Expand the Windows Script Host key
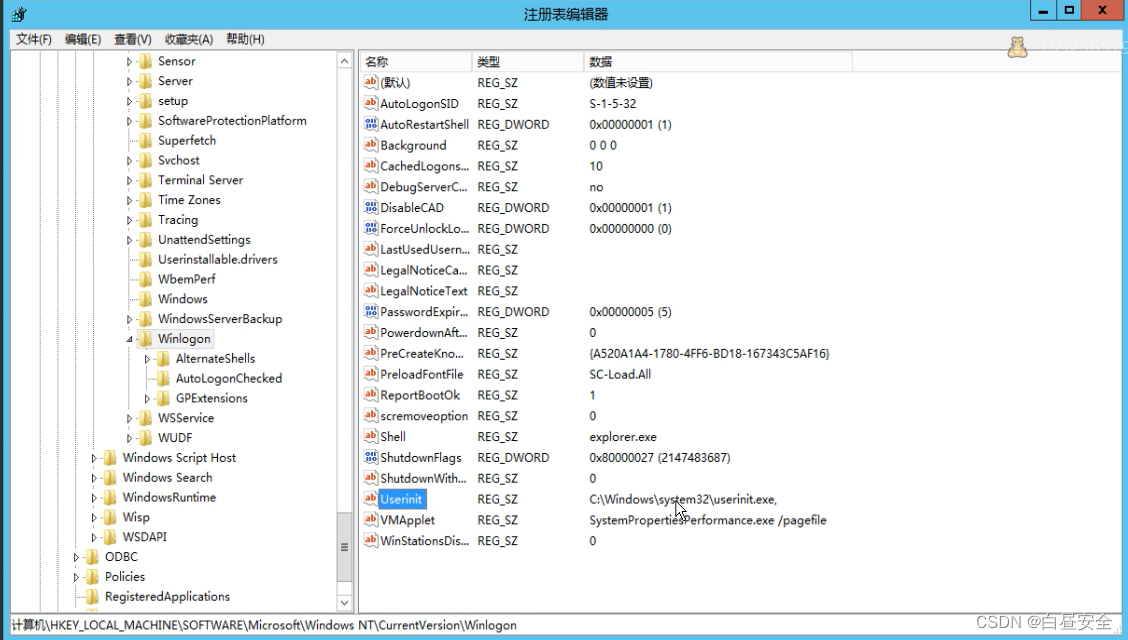 [x=94, y=457]
